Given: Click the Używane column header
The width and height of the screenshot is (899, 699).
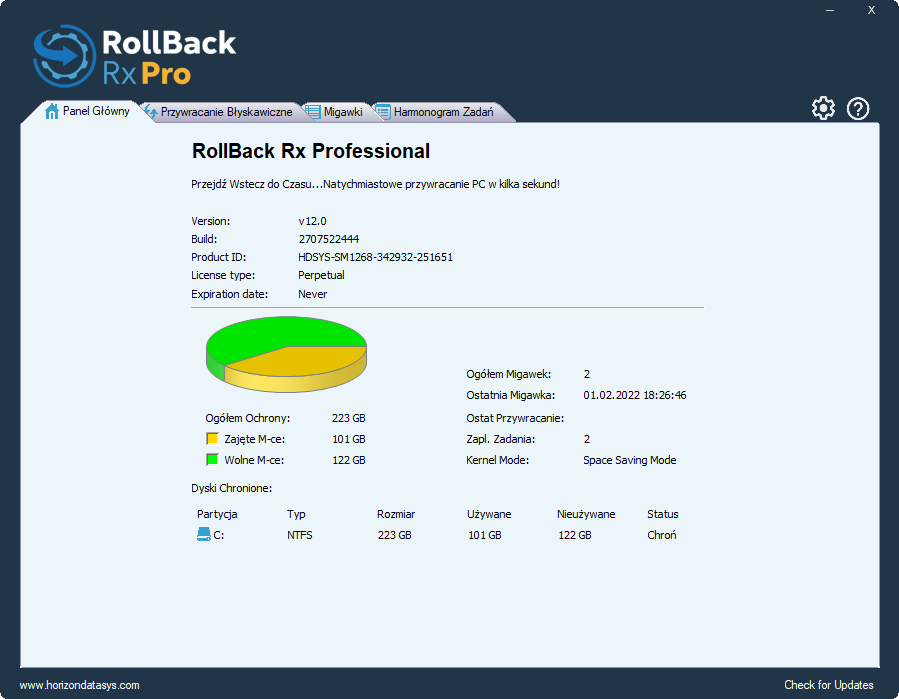Looking at the screenshot, I should point(488,514).
